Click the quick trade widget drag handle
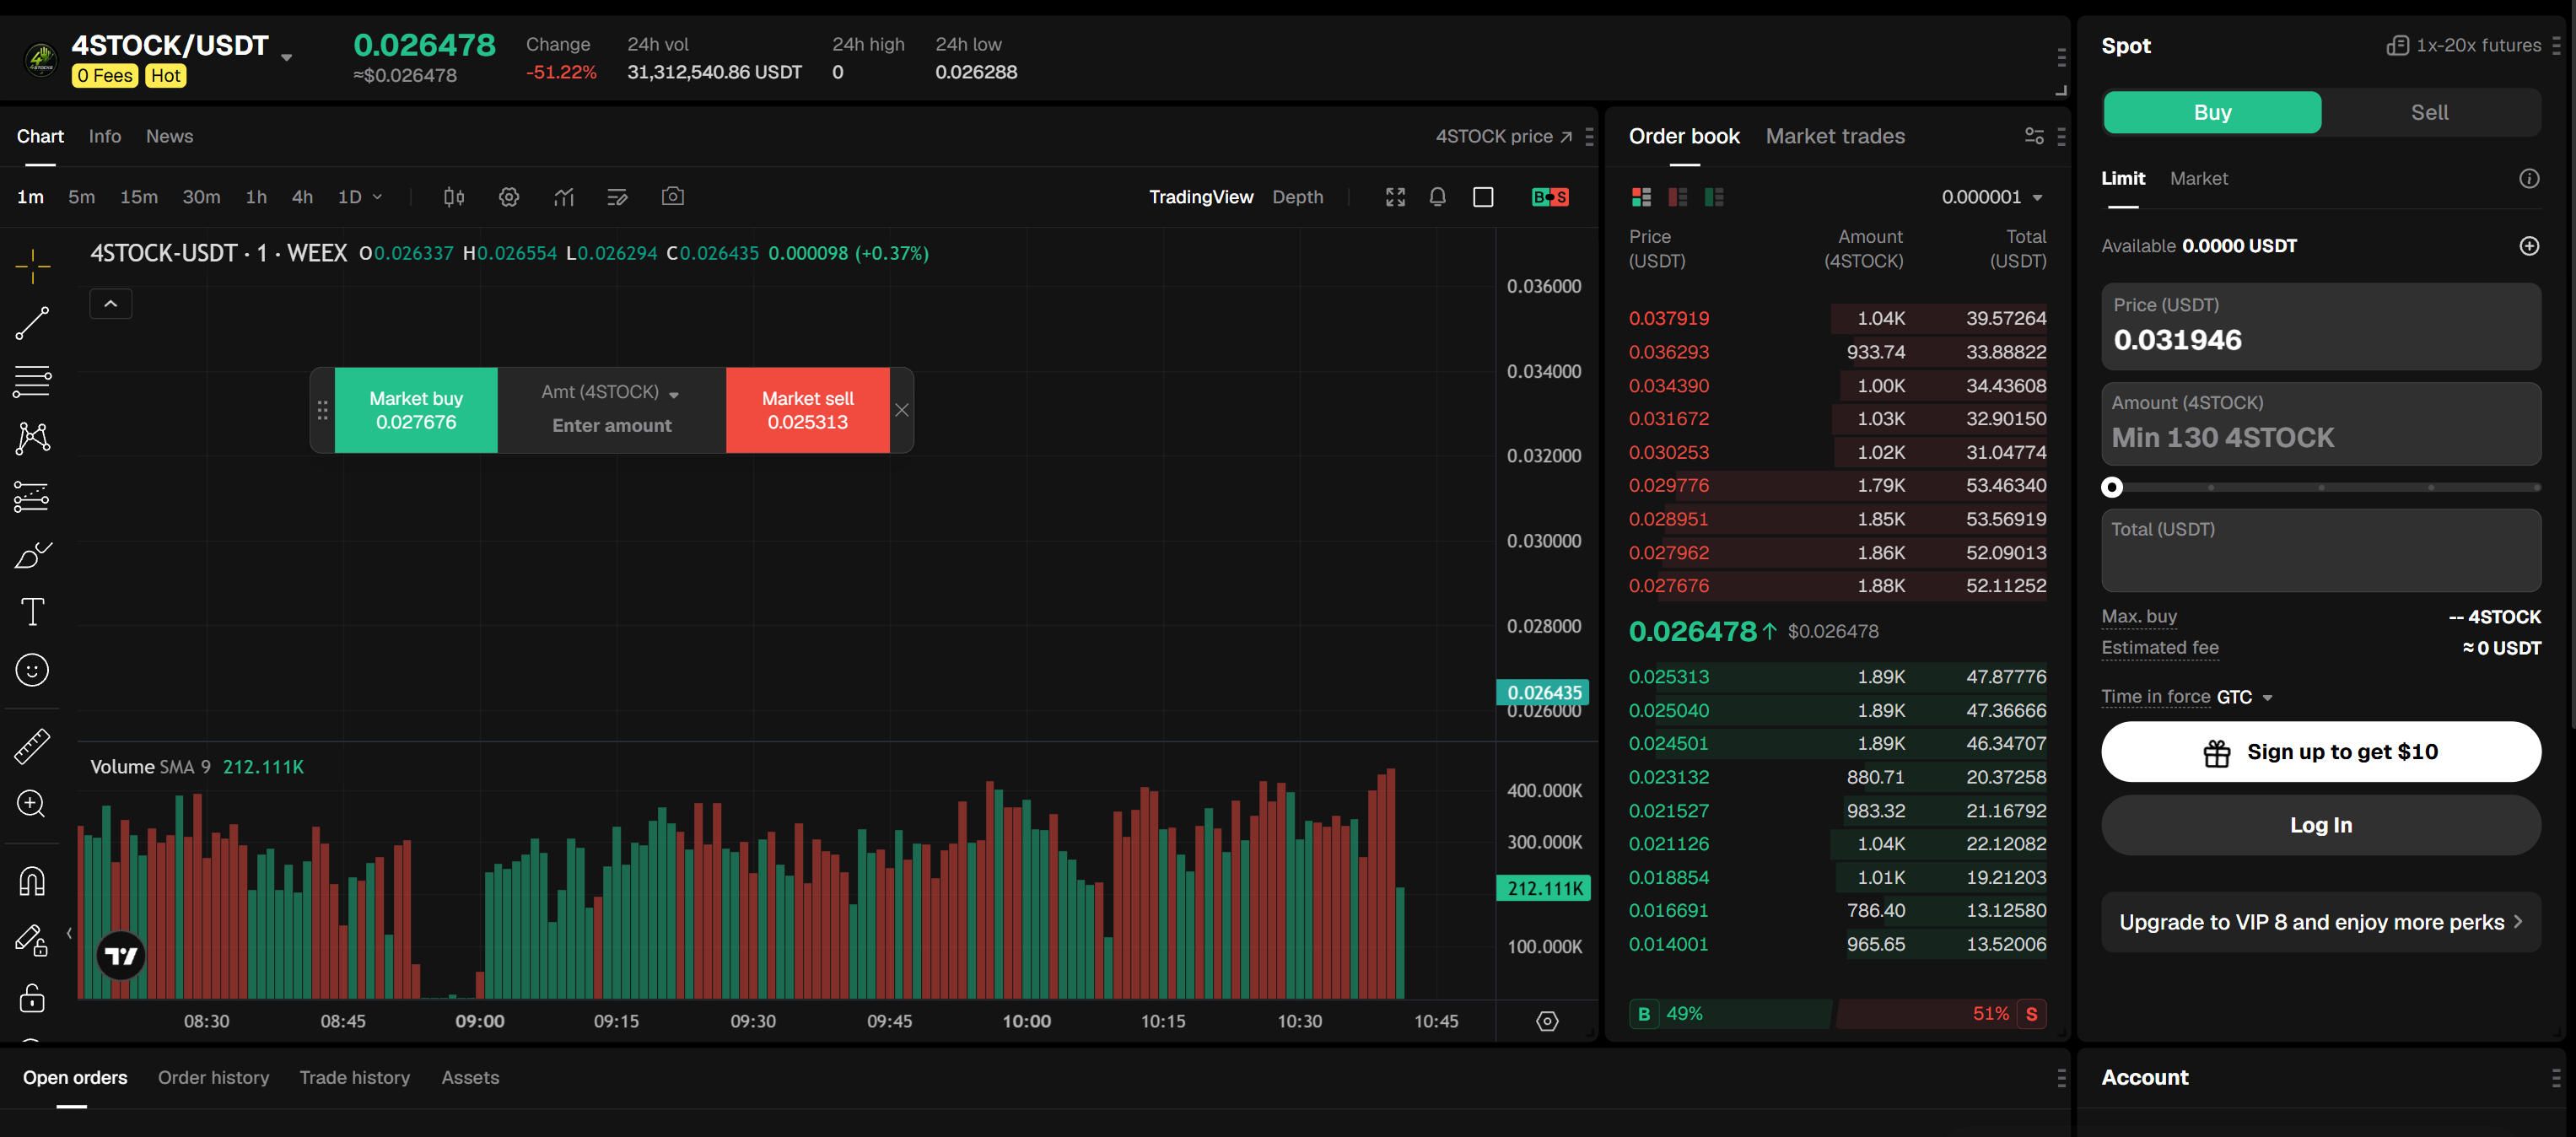The image size is (2576, 1137). pyautogui.click(x=322, y=410)
